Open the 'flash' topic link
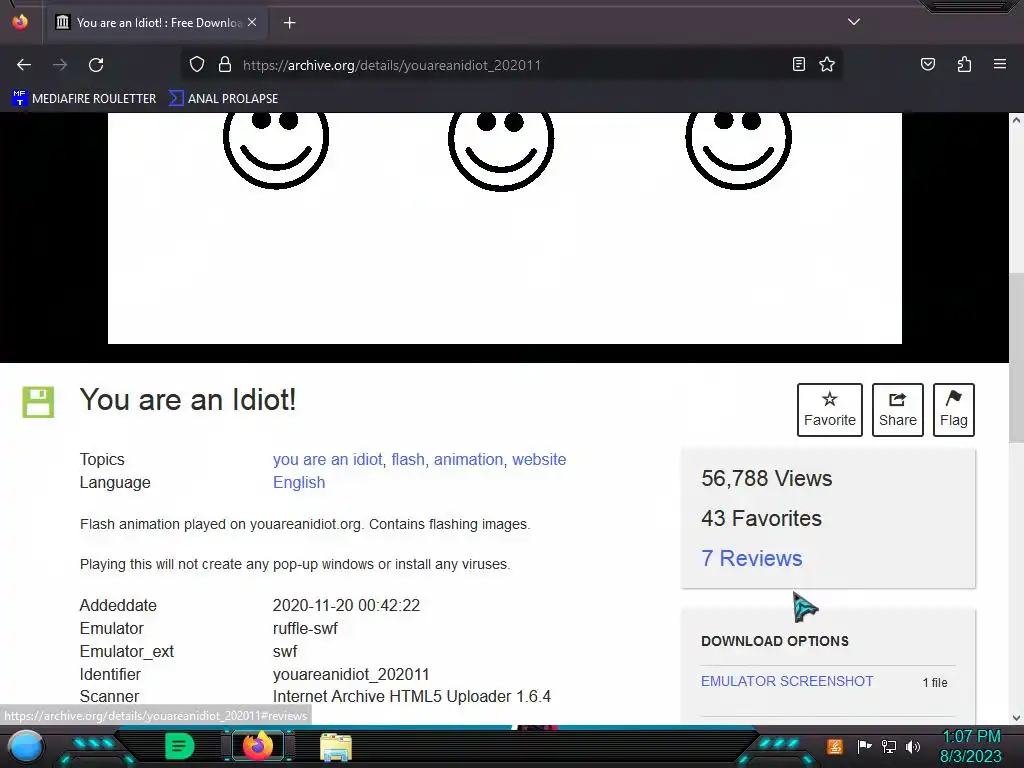 coord(408,460)
